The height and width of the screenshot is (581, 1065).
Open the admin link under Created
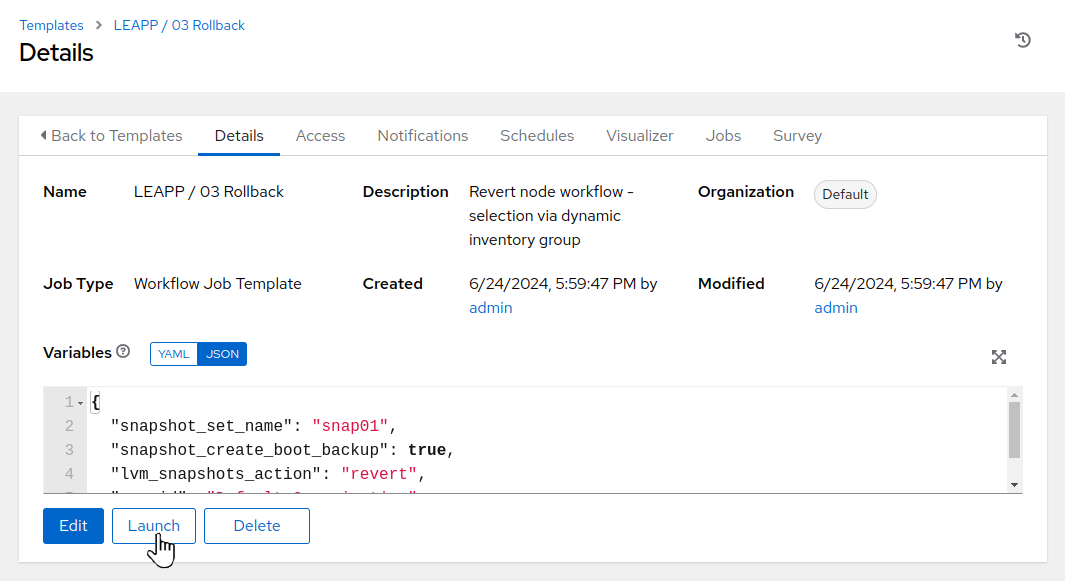(490, 308)
